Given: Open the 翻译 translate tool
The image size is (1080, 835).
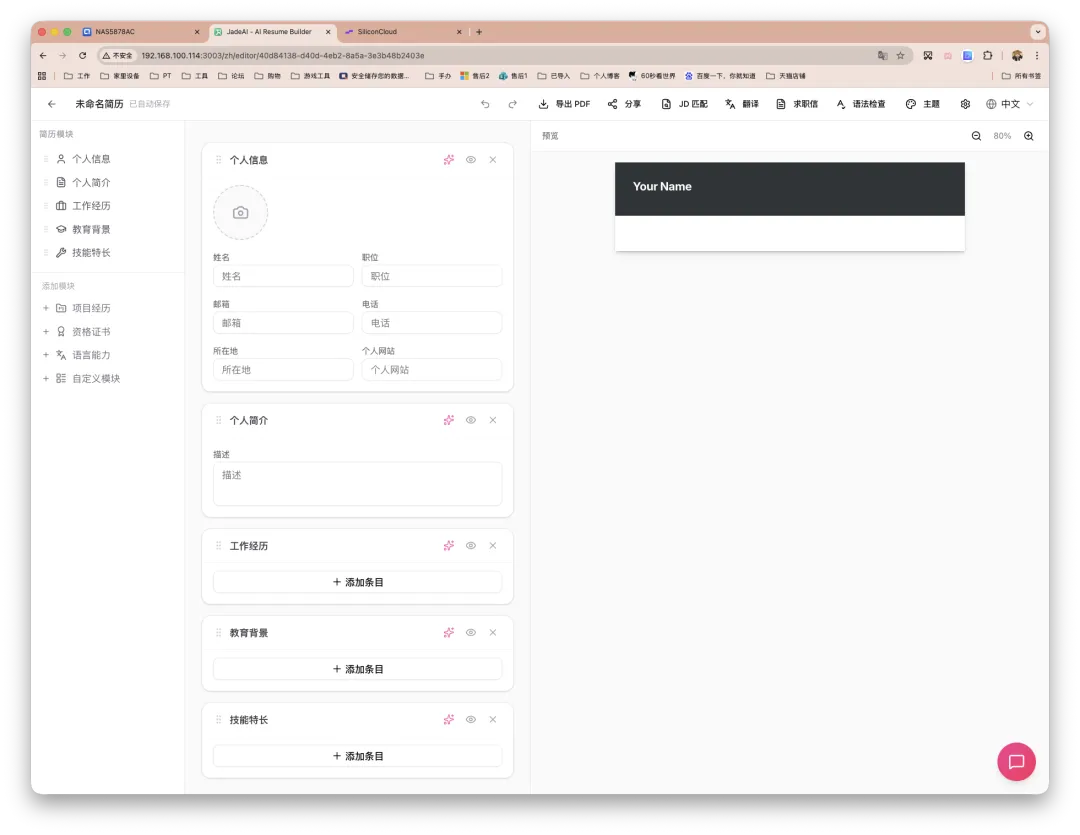Looking at the screenshot, I should pyautogui.click(x=742, y=104).
